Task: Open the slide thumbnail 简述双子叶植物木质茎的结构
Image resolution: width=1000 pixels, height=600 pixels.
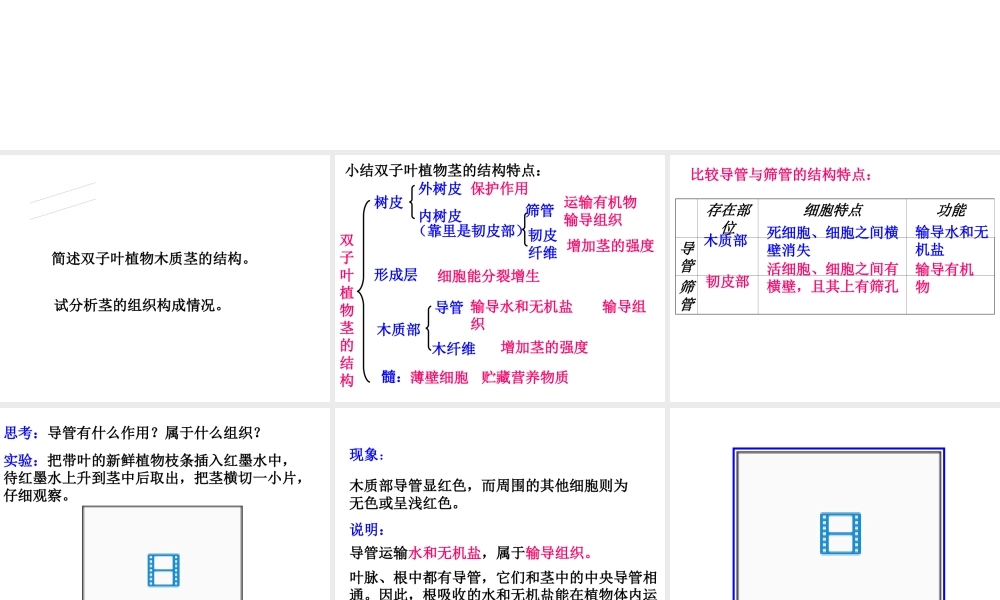Action: (165, 278)
